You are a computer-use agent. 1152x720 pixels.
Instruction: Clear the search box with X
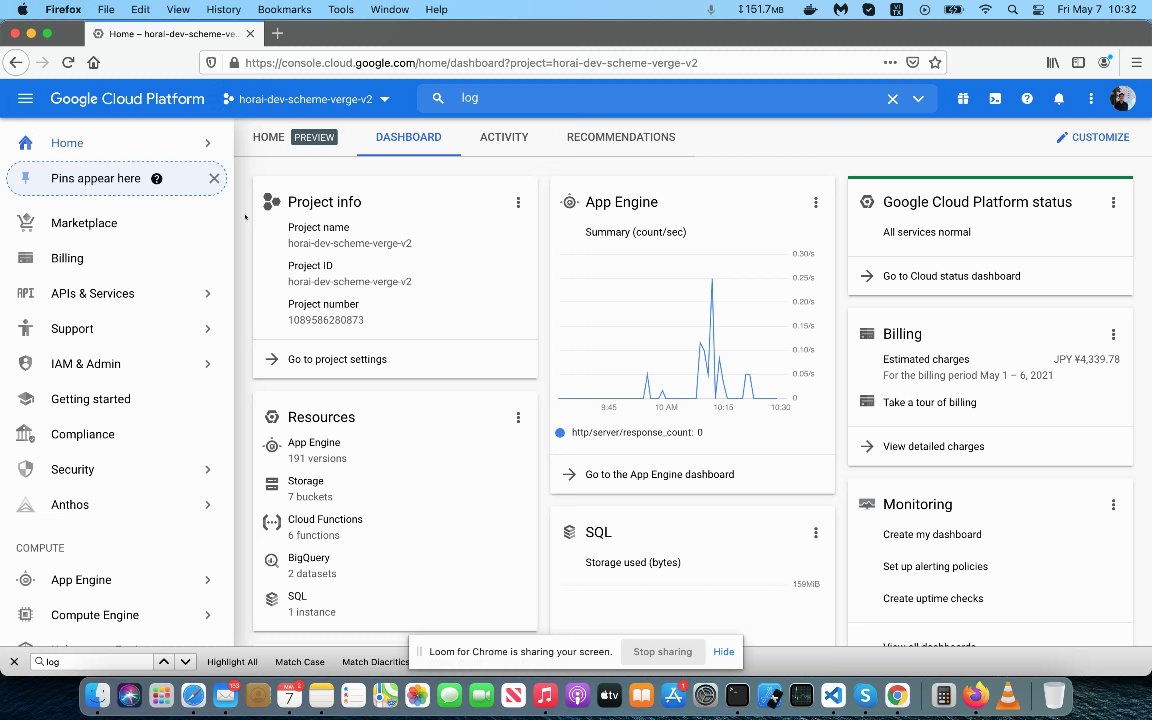[x=892, y=98]
